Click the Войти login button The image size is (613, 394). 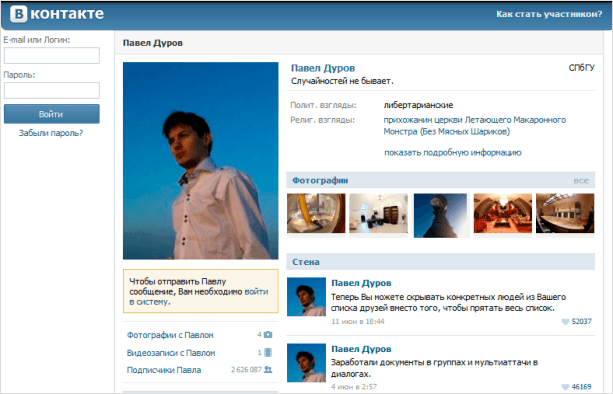pyautogui.click(x=52, y=114)
